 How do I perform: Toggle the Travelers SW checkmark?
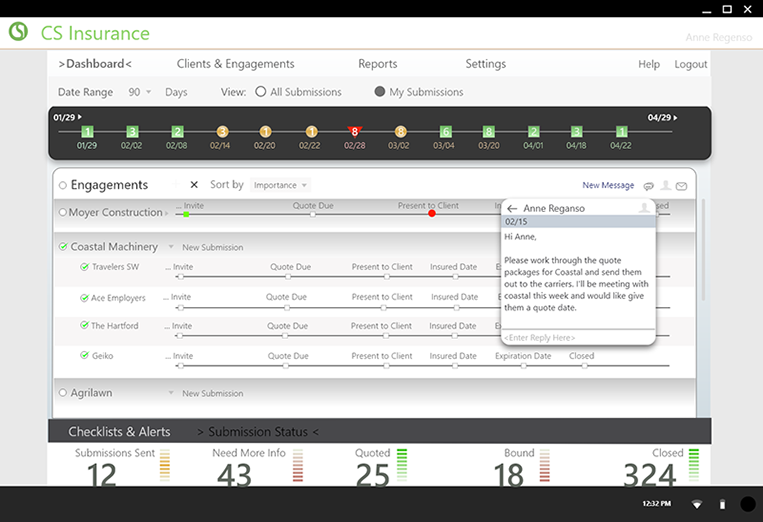pos(85,267)
